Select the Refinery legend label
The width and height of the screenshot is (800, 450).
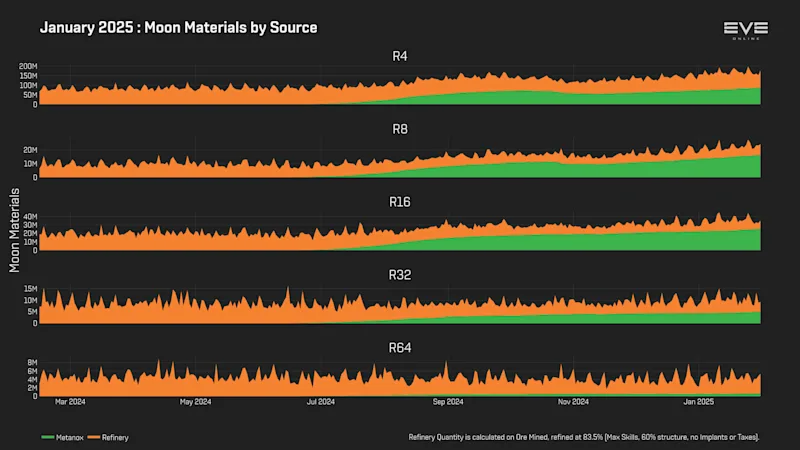point(115,438)
